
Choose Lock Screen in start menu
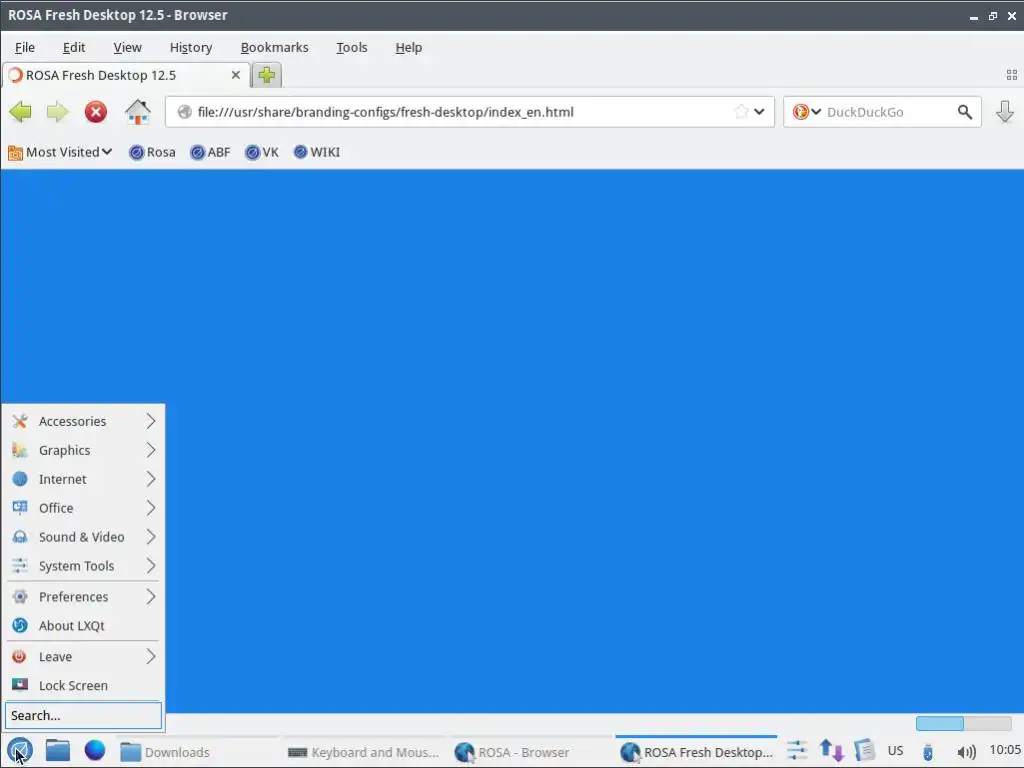tap(84, 686)
